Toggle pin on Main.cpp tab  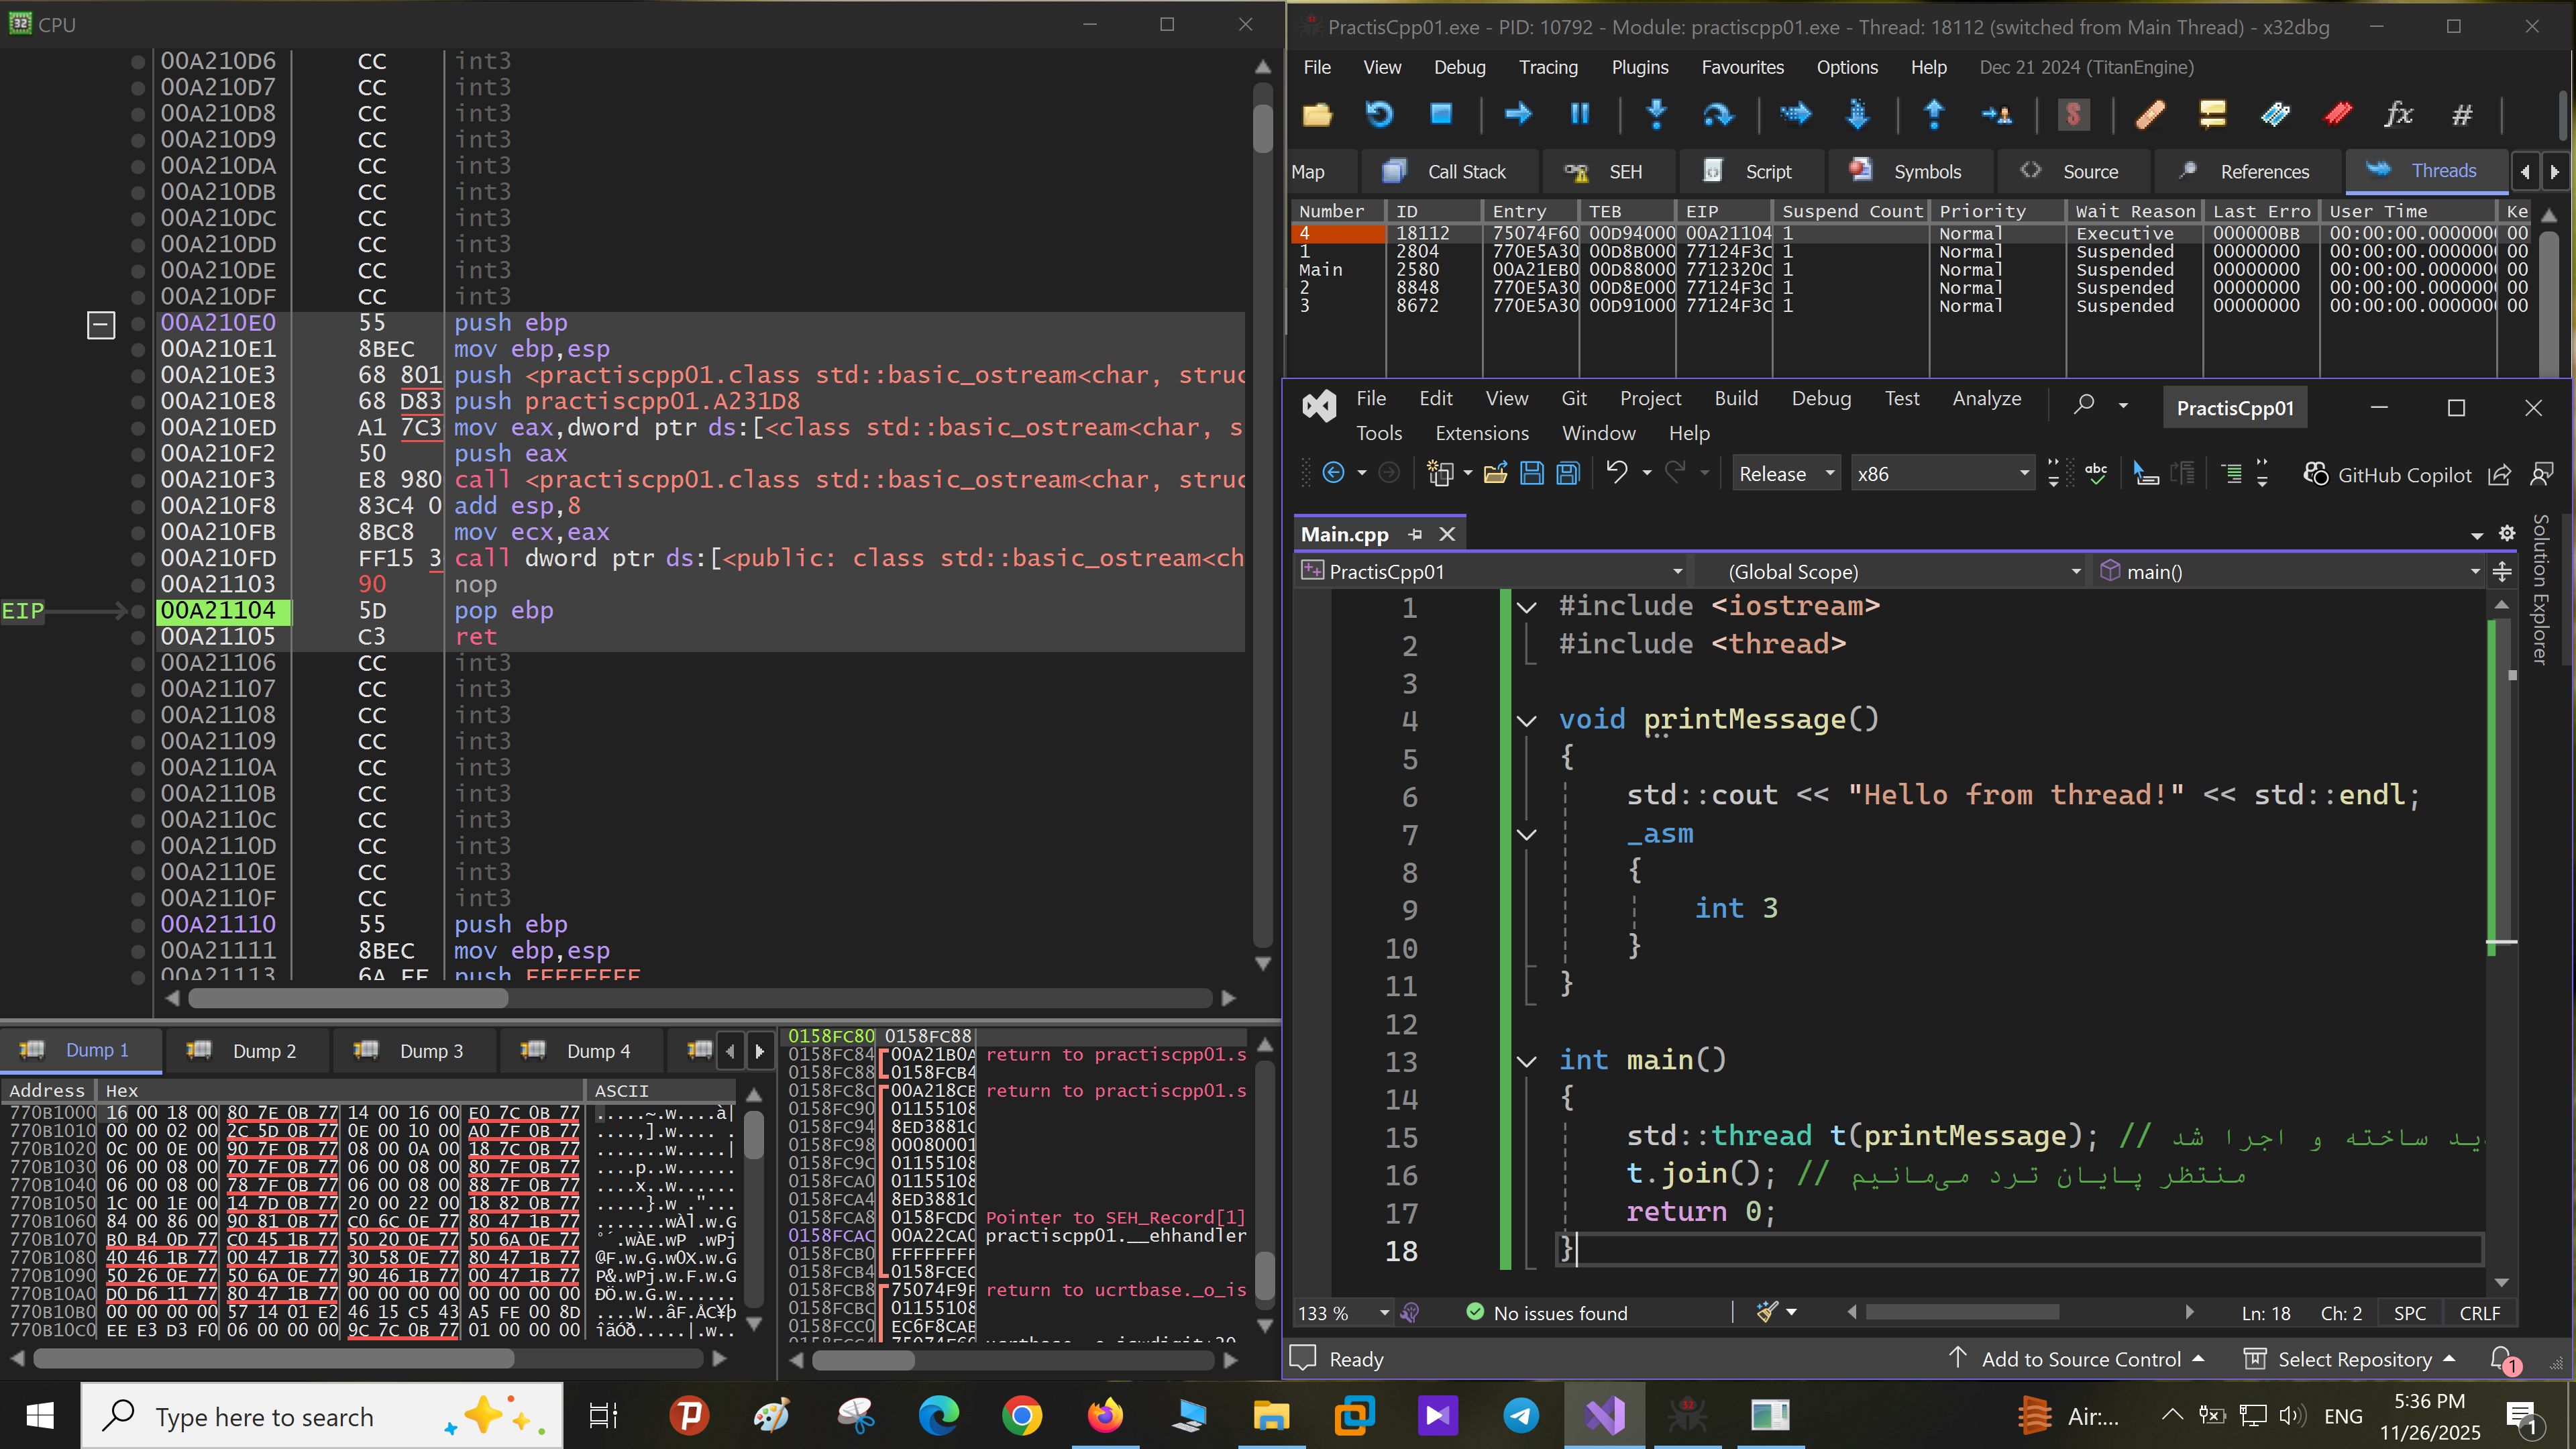[x=1415, y=534]
